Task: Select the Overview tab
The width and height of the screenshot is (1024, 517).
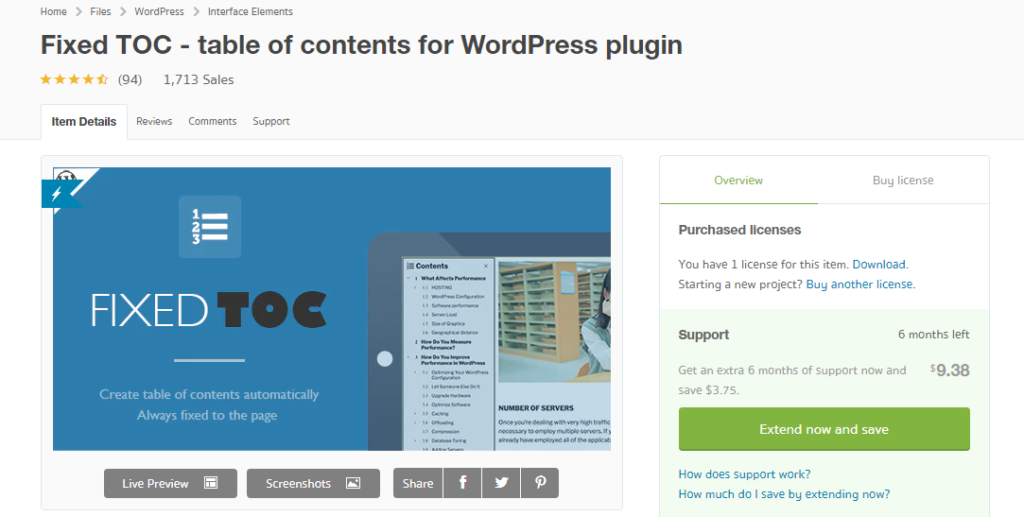Action: [x=738, y=180]
